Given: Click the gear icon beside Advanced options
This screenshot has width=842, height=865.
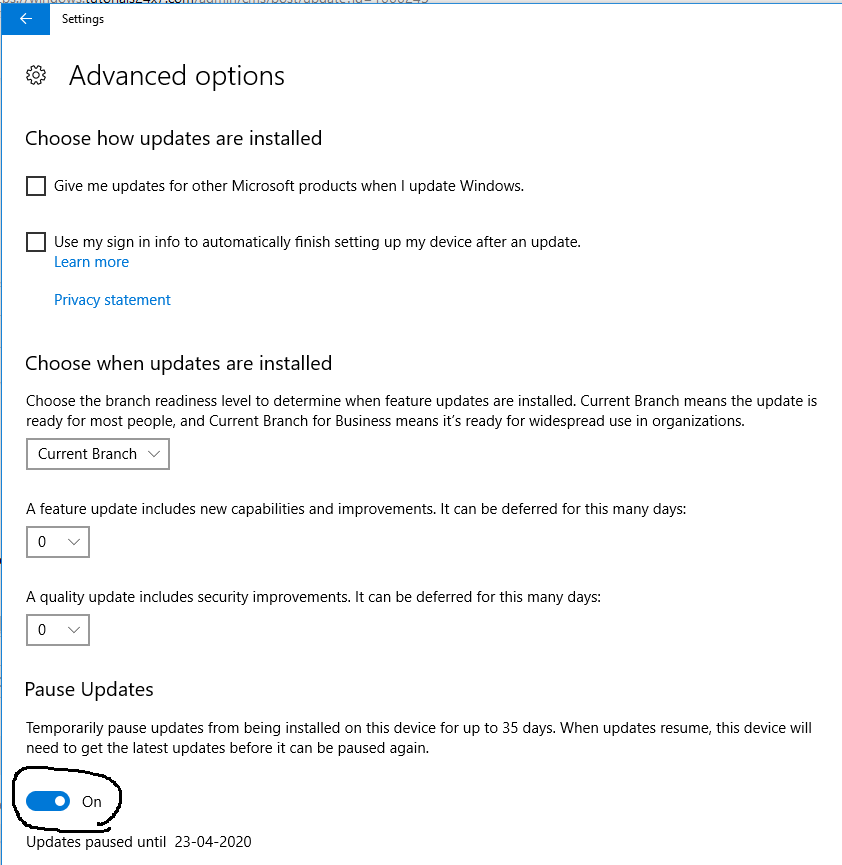Looking at the screenshot, I should 36,76.
